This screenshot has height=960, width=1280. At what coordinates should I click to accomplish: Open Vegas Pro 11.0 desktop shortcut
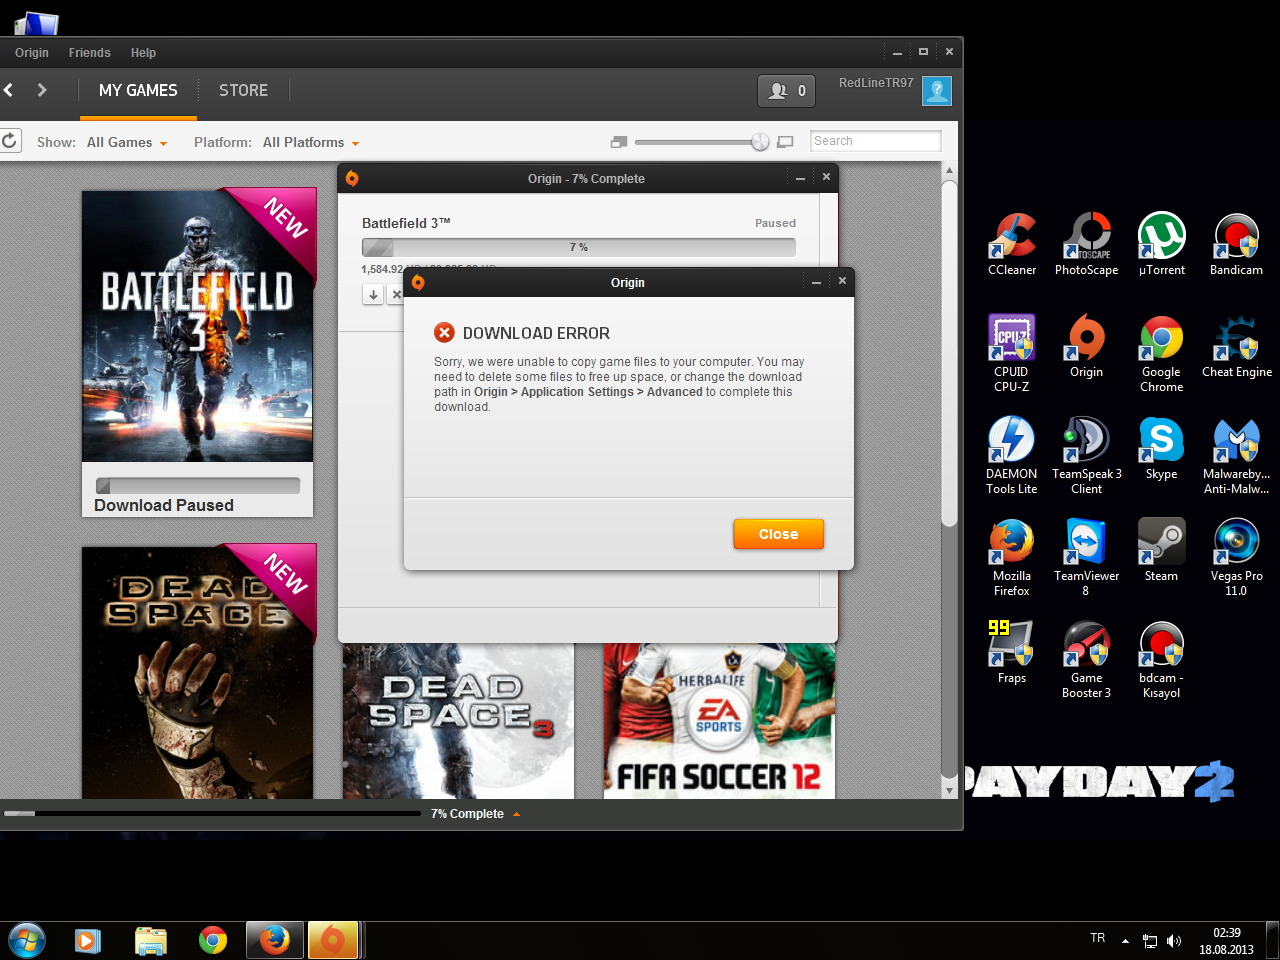click(1237, 557)
